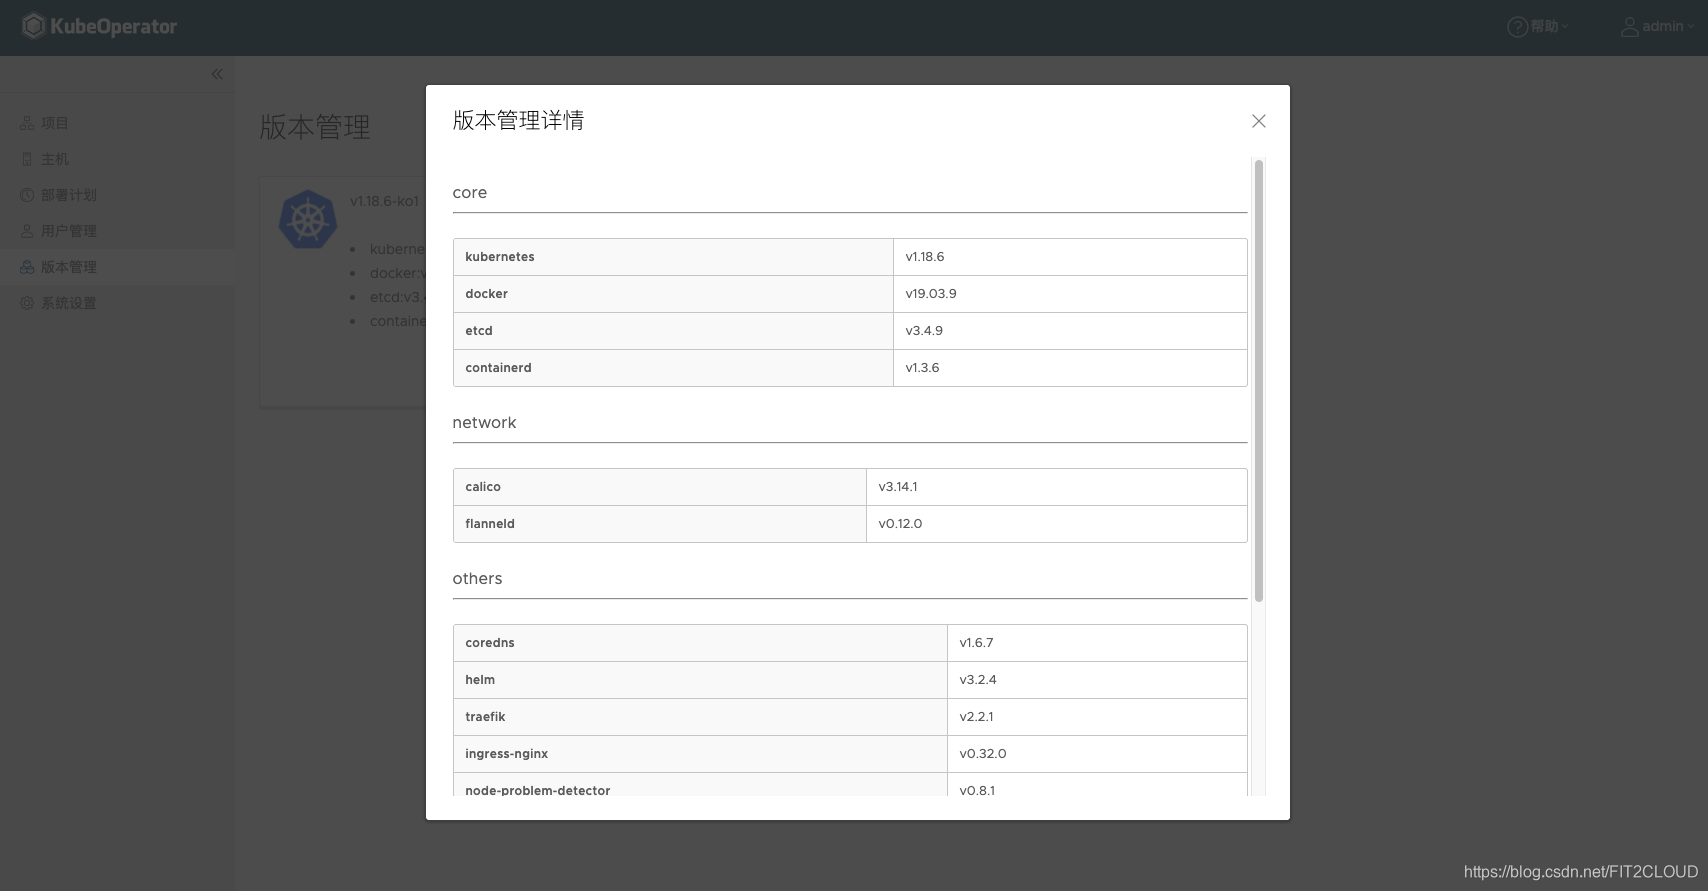Select the v19.03.9 version value
The image size is (1708, 891).
931,294
